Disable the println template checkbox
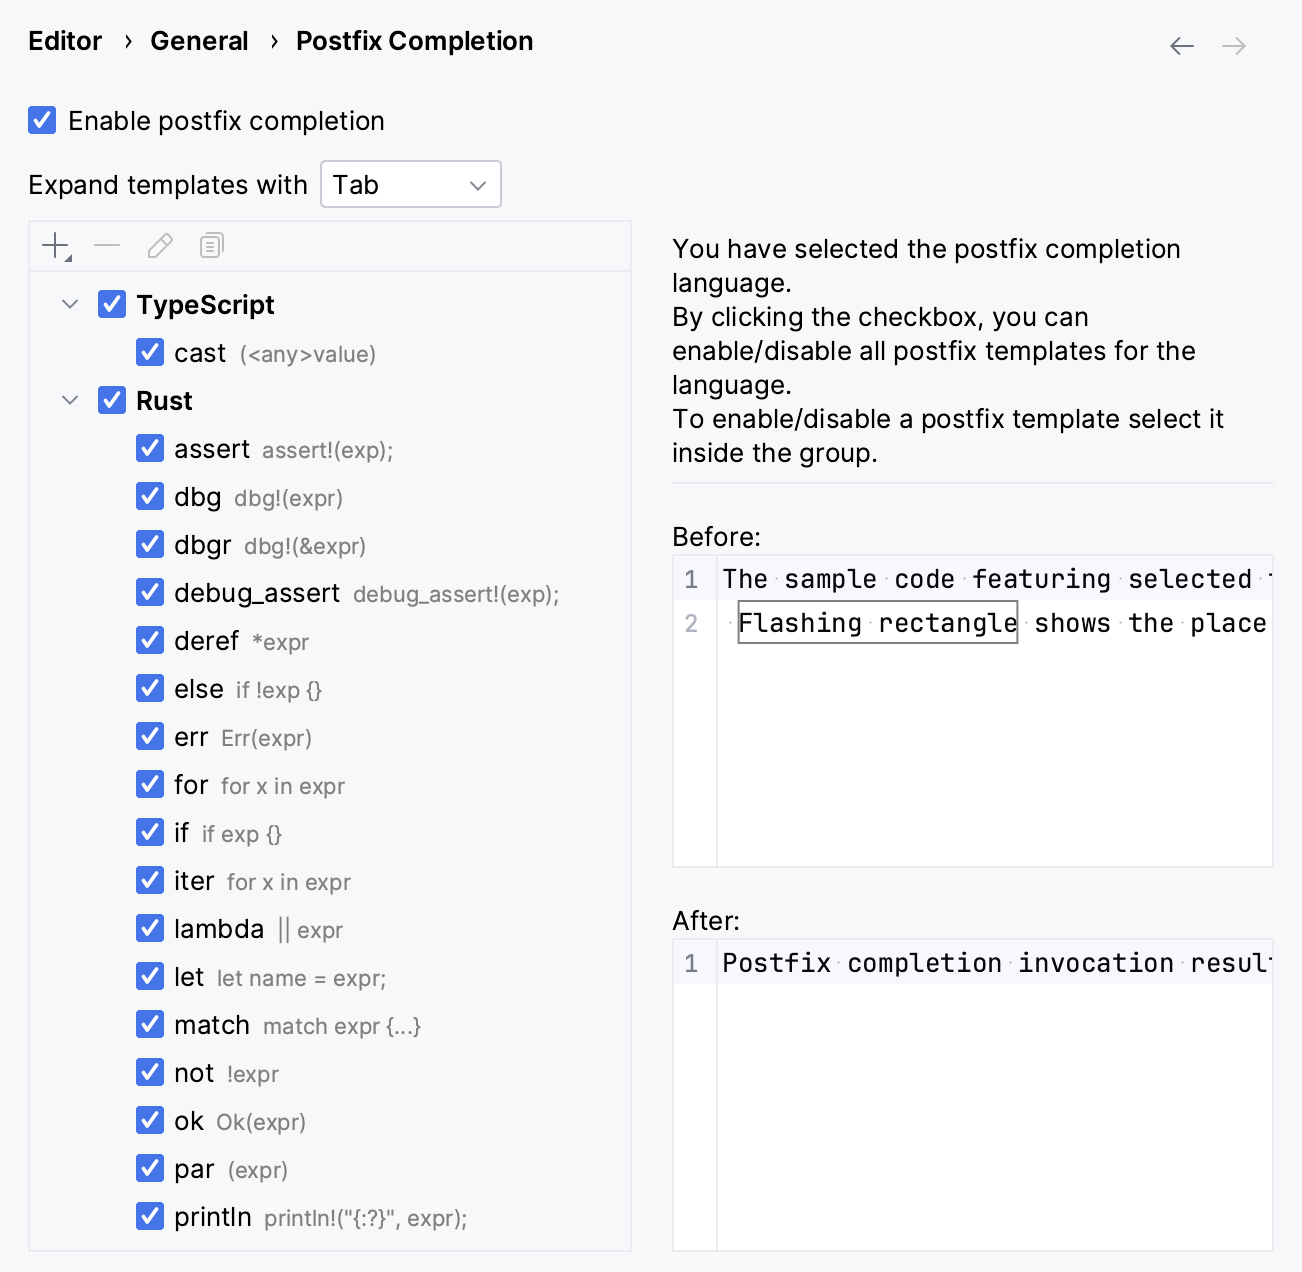The width and height of the screenshot is (1302, 1272). click(150, 1216)
